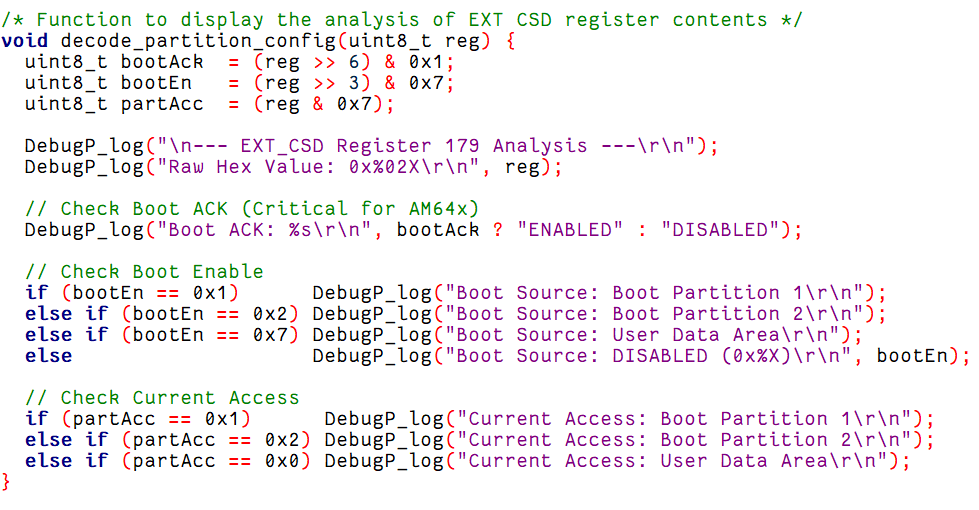Click the "Check Boot ACK" comment
Viewport: 979px width, 510px height.
tap(252, 208)
